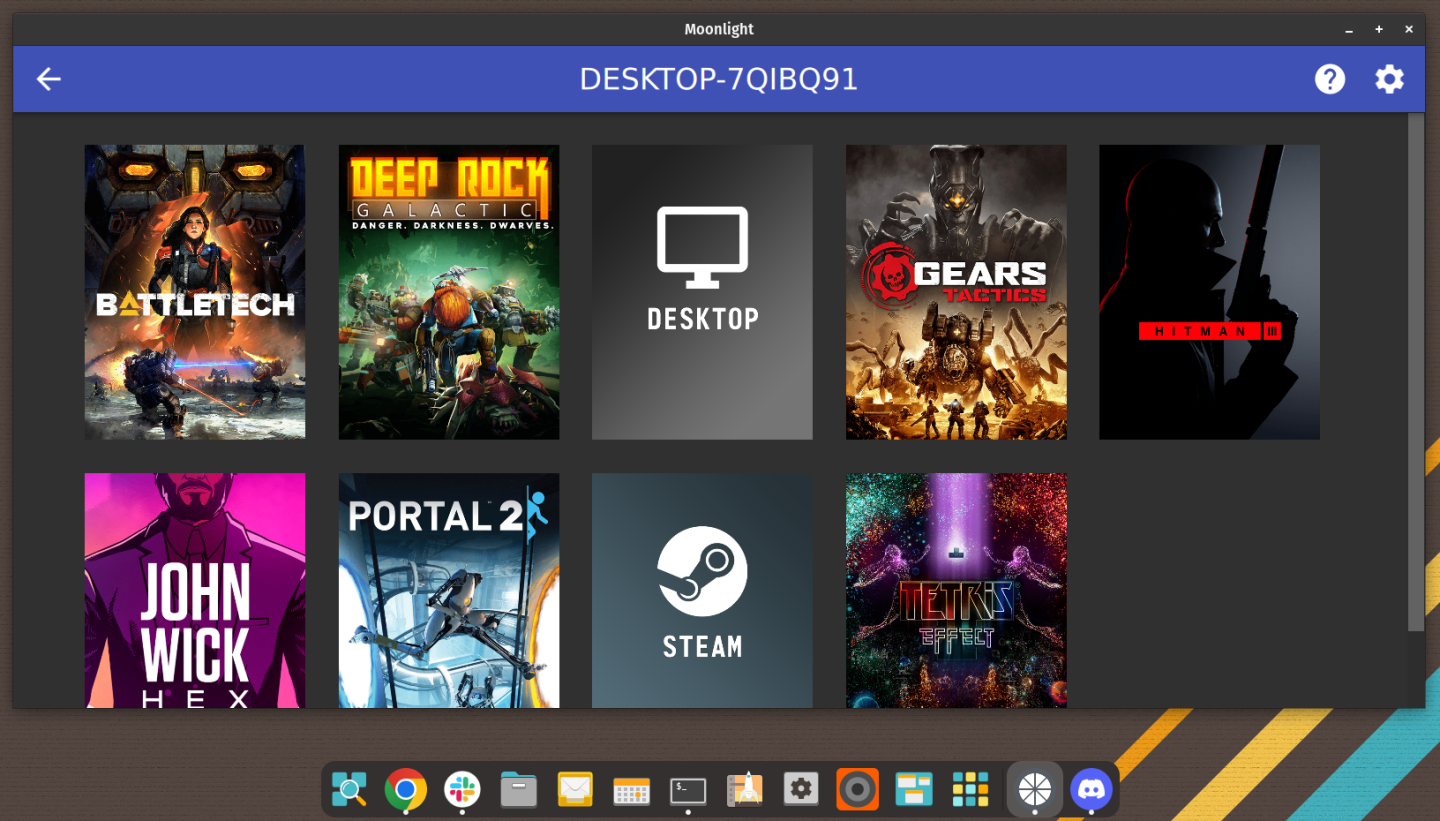Open Slack from the dock
This screenshot has width=1440, height=821.
click(x=462, y=789)
